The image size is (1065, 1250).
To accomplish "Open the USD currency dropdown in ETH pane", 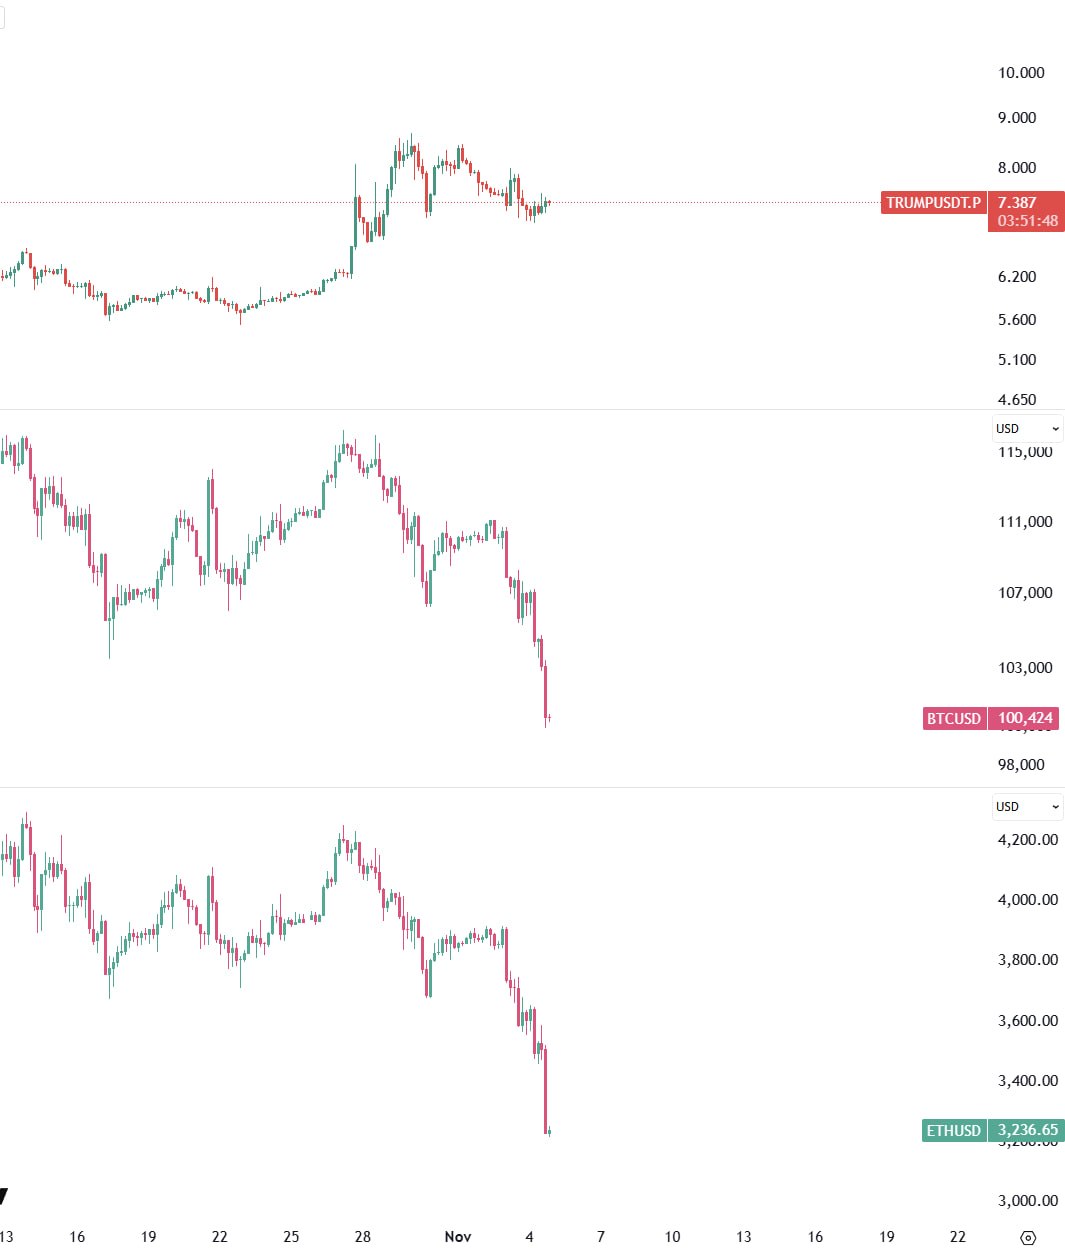I will [x=1027, y=807].
